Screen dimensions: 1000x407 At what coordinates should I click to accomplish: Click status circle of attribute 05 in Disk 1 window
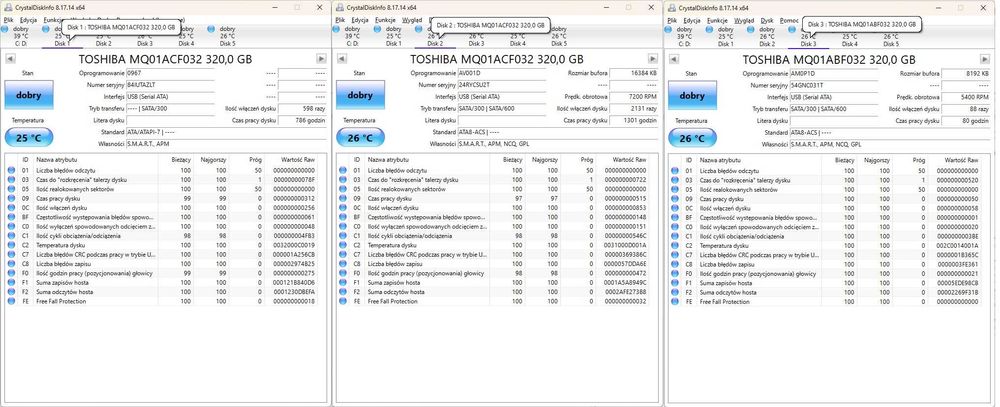pyautogui.click(x=11, y=189)
